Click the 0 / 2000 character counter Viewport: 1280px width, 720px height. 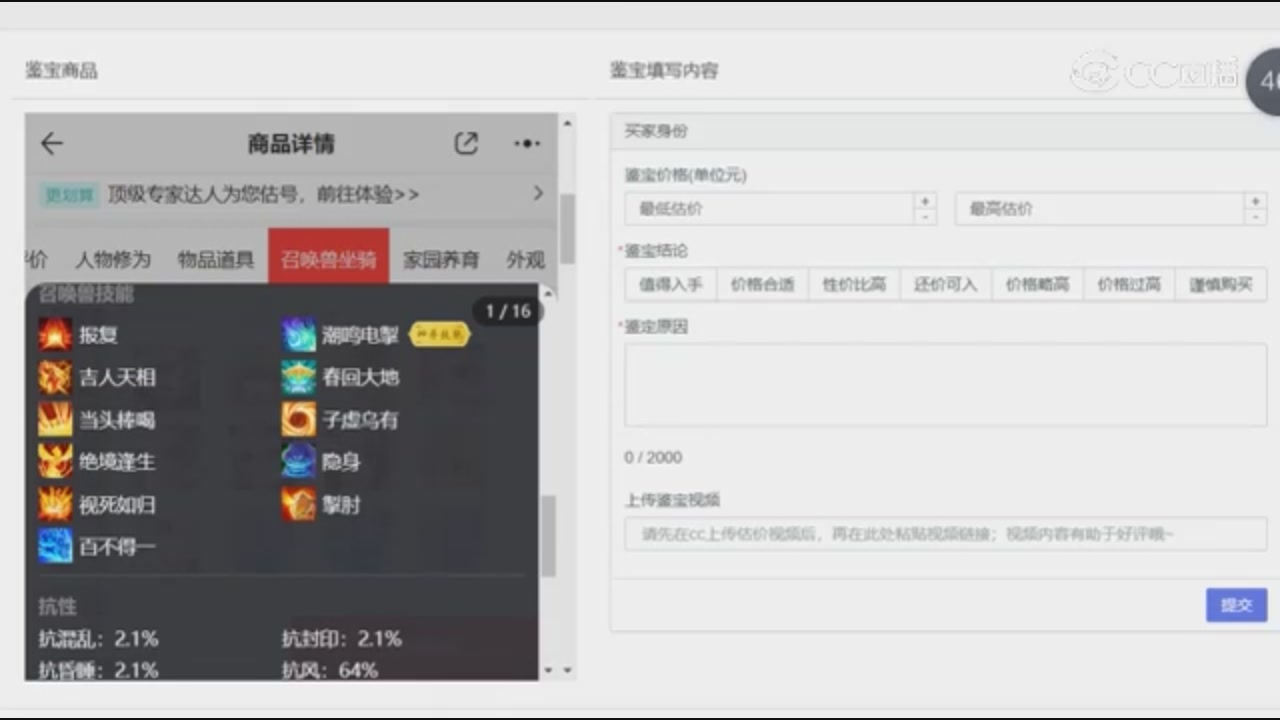[x=653, y=457]
